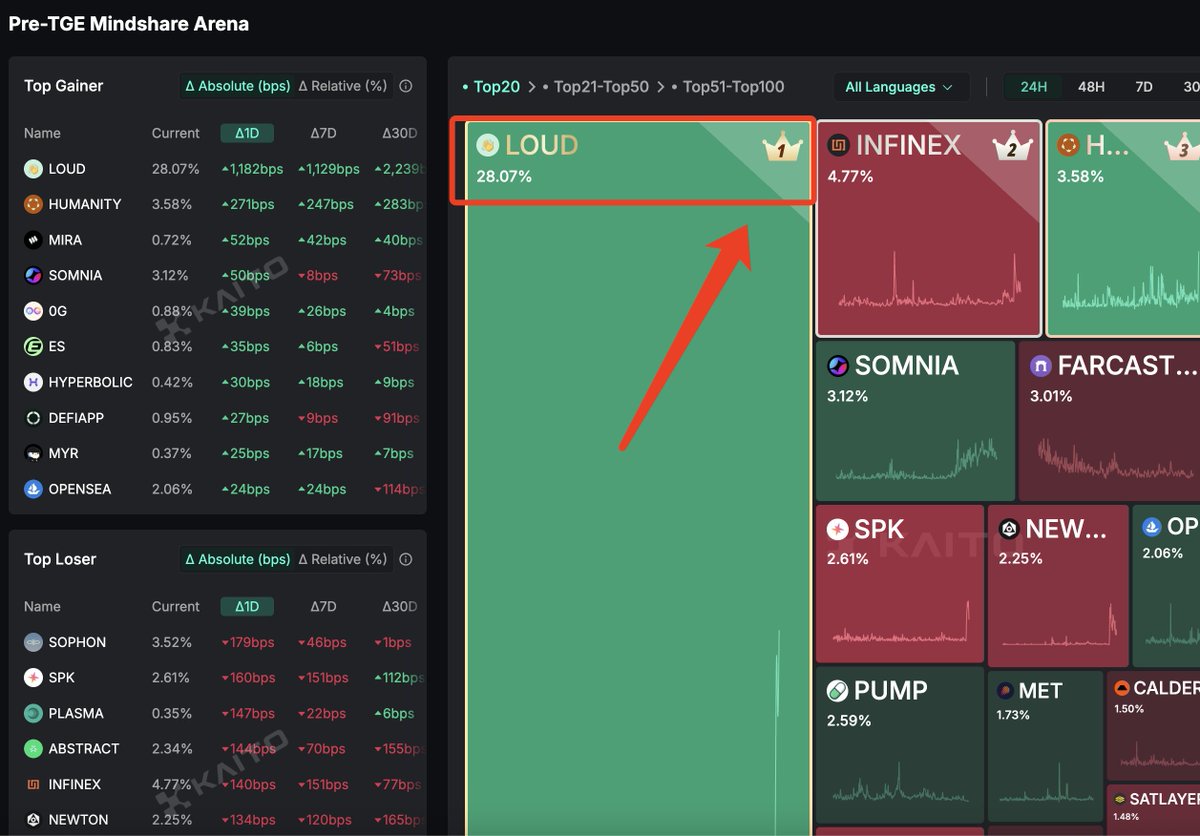This screenshot has height=836, width=1200.
Task: Click the PUMP pill logo on the treemap
Action: pos(837,691)
